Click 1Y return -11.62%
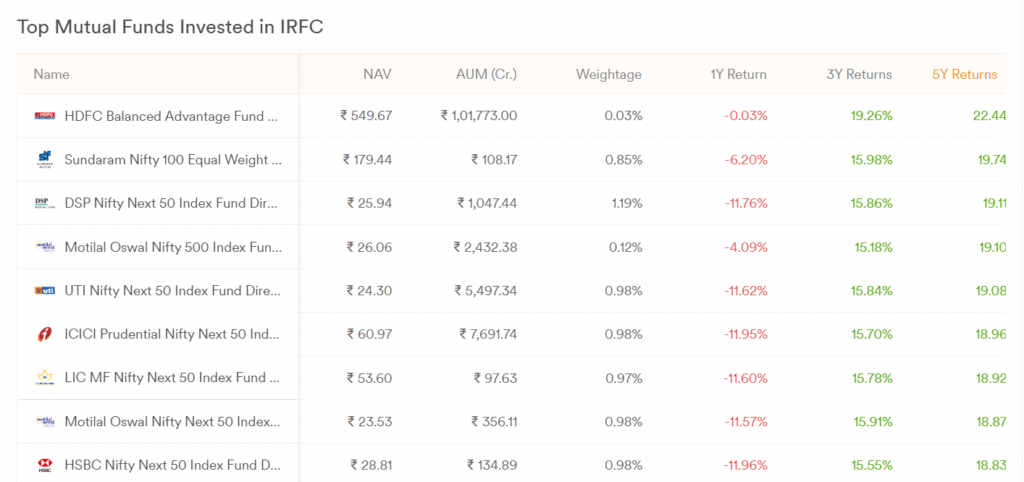 coord(745,291)
